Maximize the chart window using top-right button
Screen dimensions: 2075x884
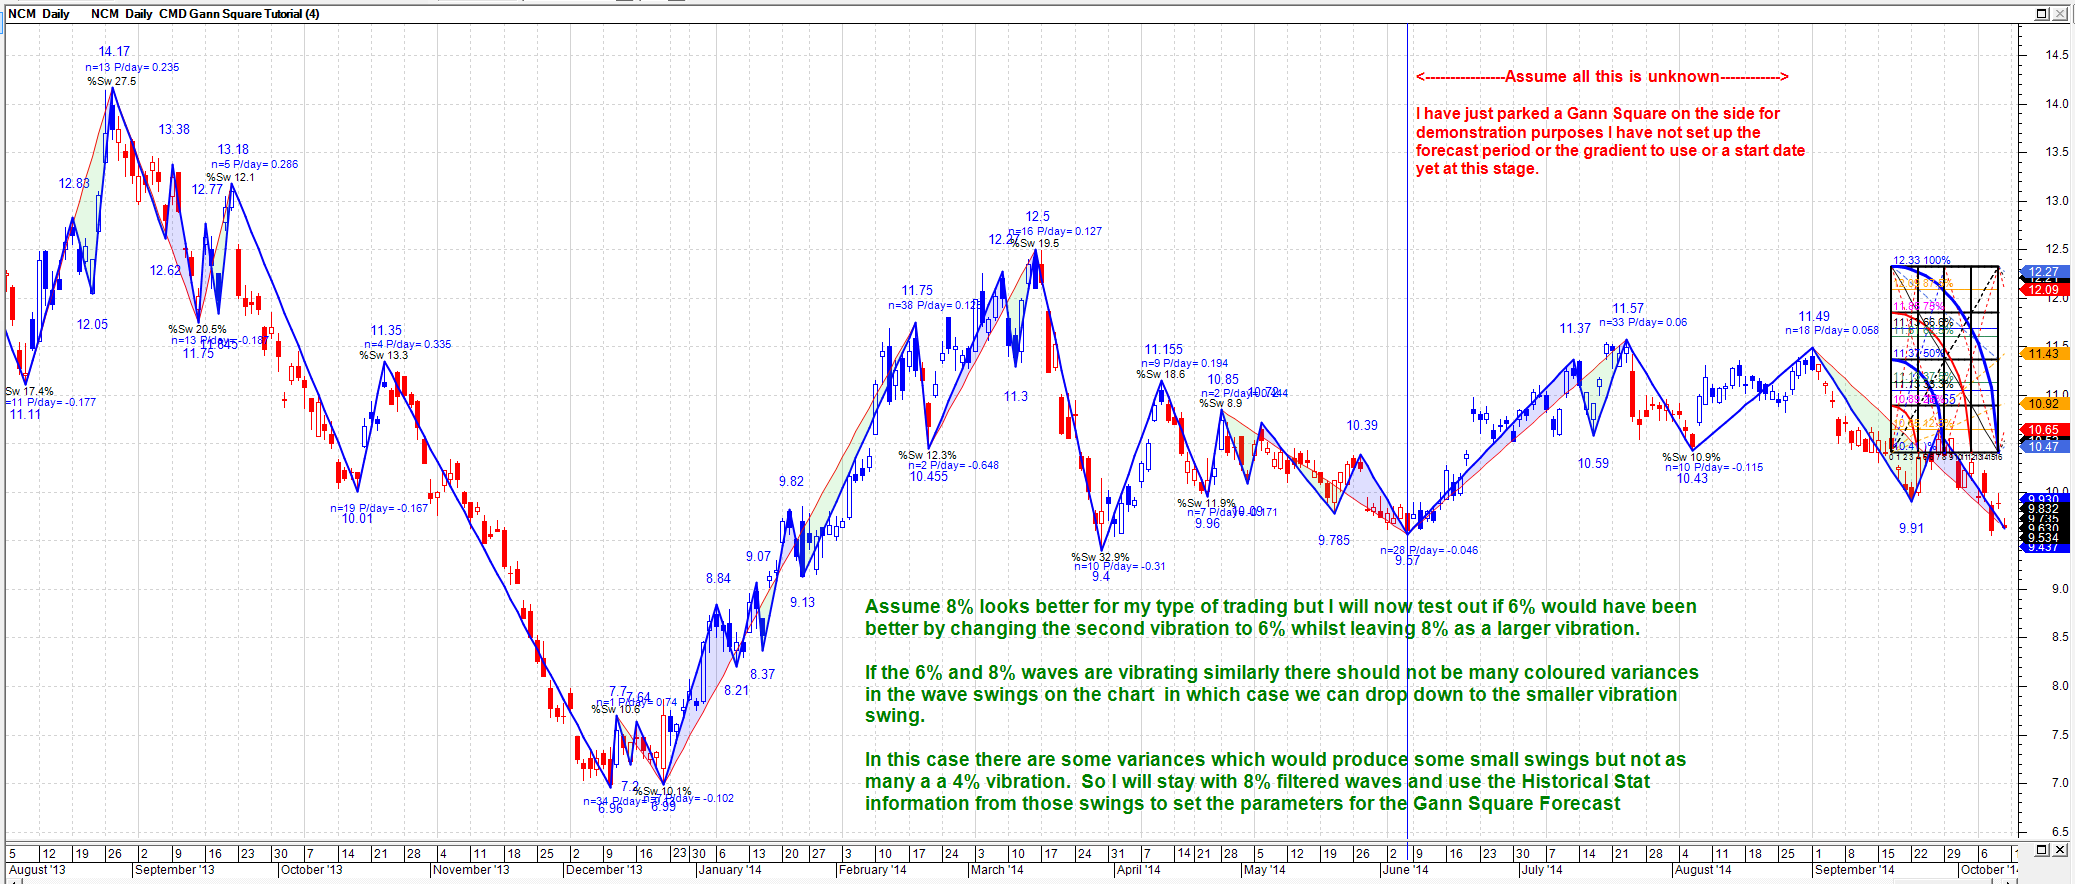2042,13
